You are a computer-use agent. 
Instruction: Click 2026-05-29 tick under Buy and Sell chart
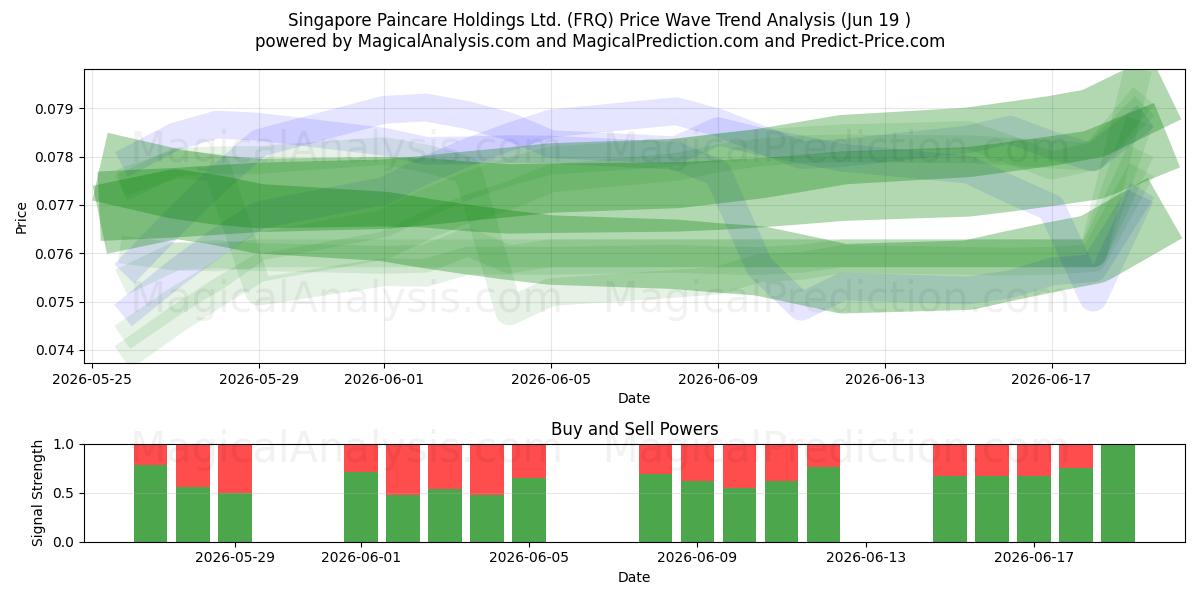(234, 558)
